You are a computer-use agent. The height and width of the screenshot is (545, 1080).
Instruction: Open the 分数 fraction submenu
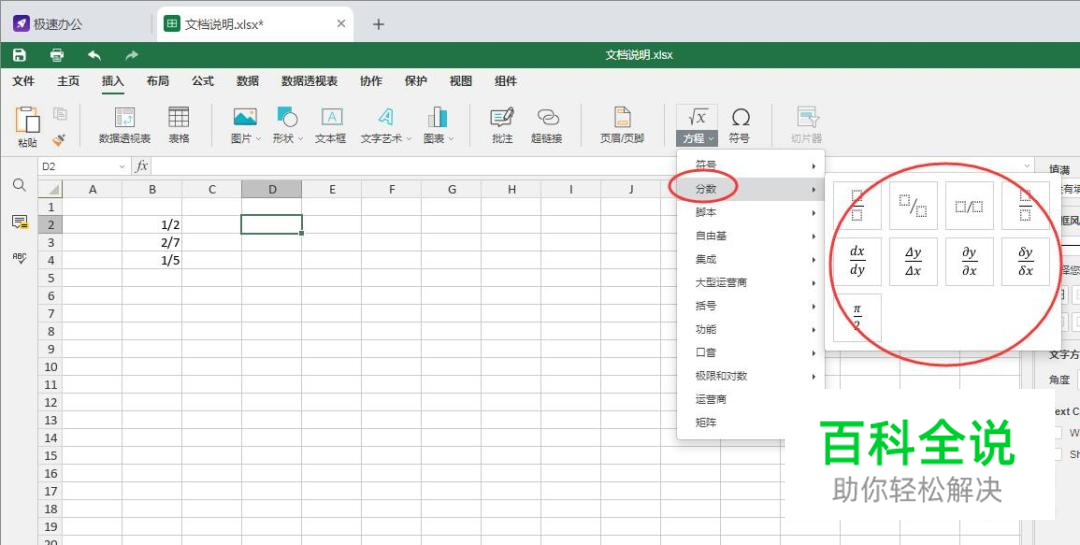click(x=750, y=189)
